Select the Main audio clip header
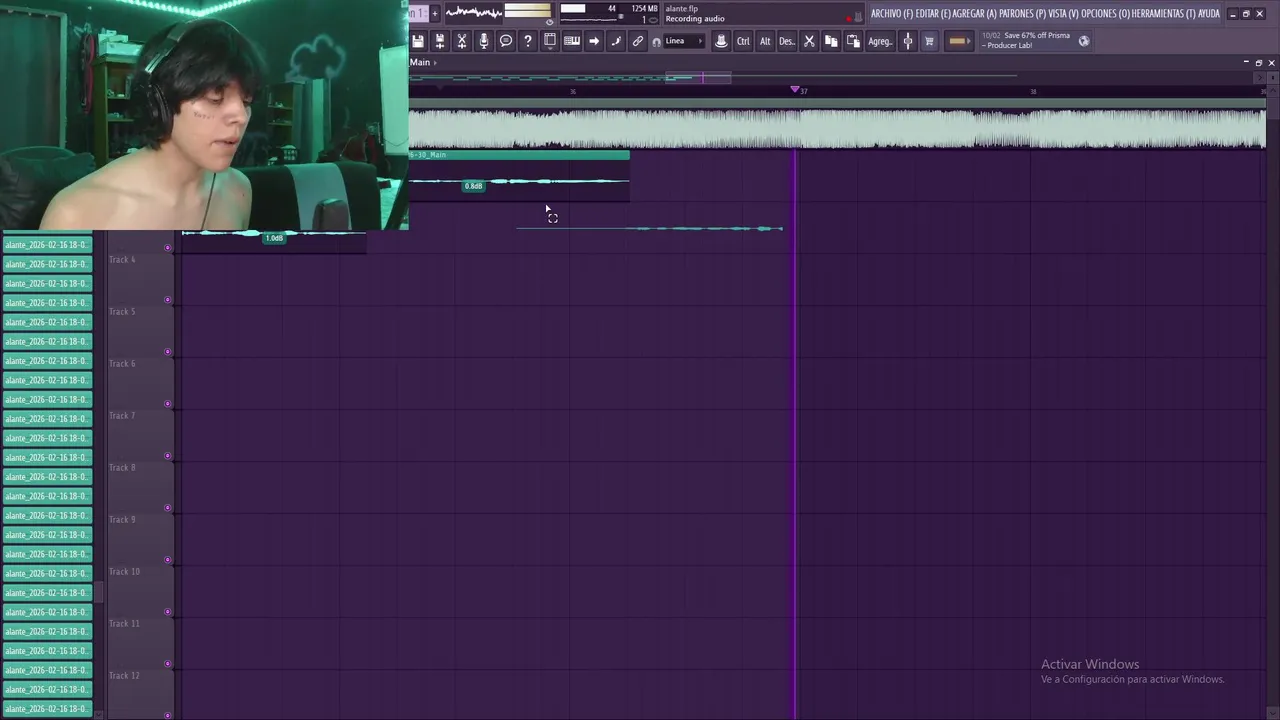 pyautogui.click(x=519, y=155)
